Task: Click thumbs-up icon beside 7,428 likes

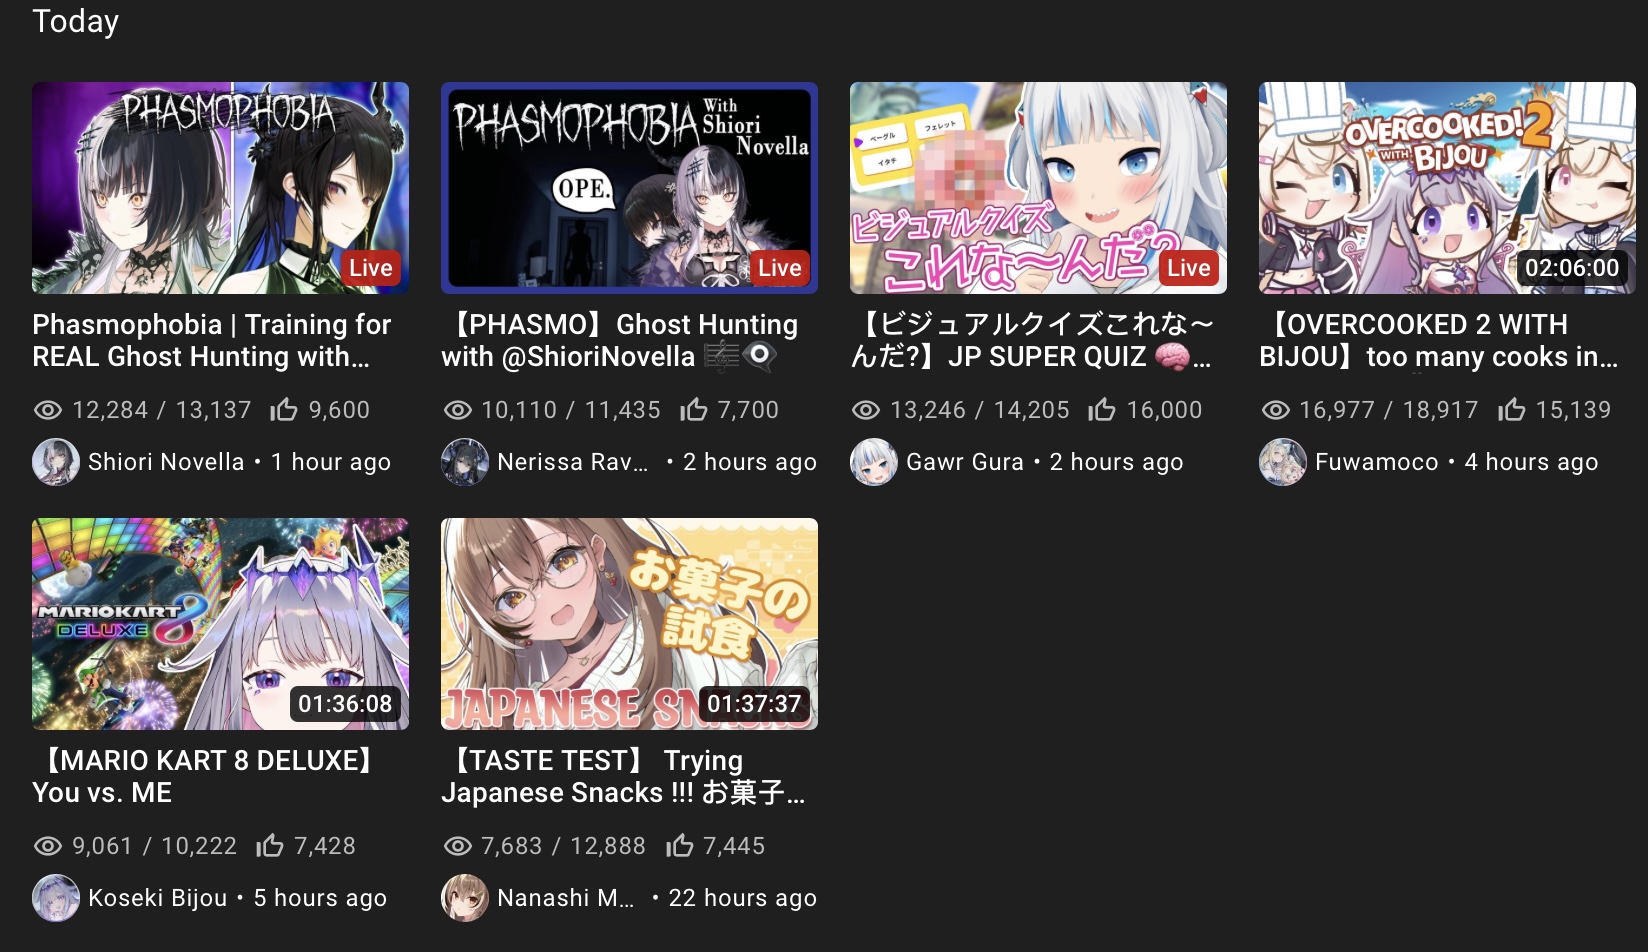Action: pos(270,845)
